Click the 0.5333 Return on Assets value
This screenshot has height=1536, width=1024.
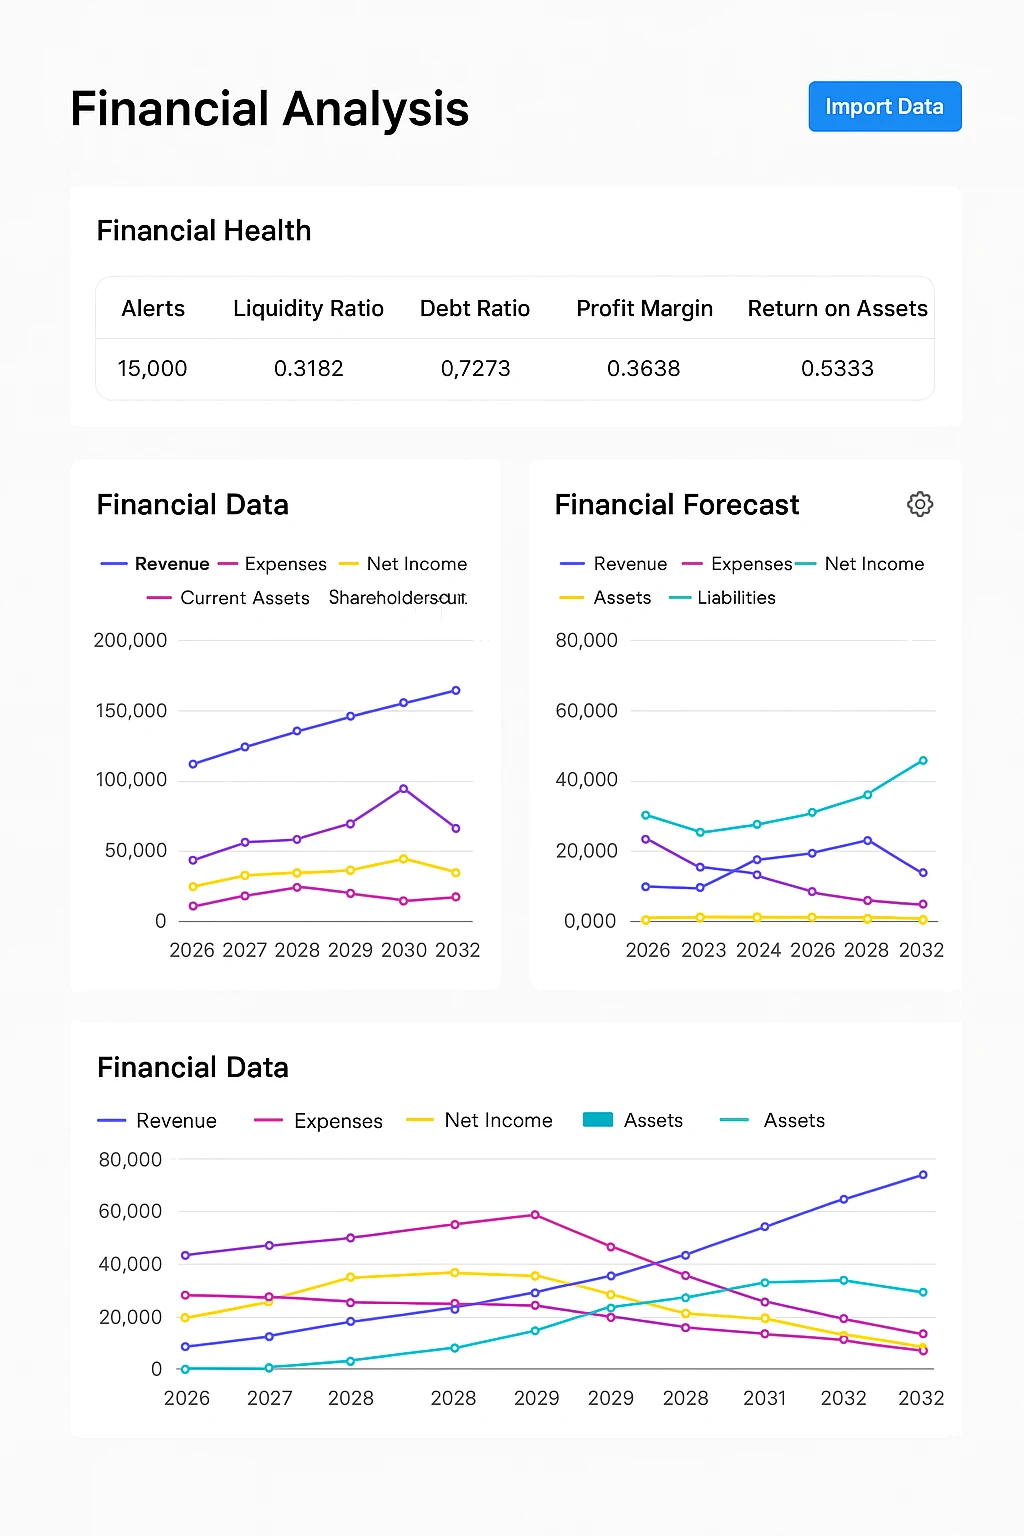[x=837, y=369]
